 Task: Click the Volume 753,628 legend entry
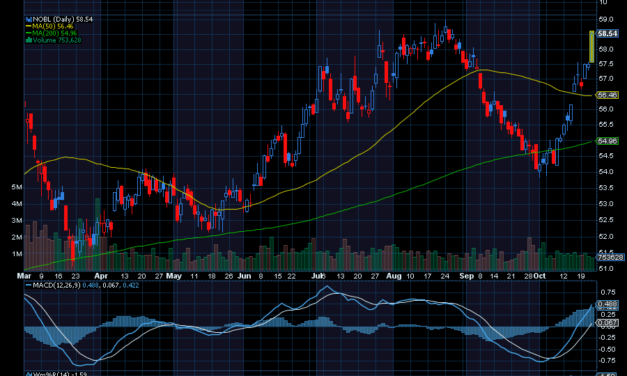57,40
